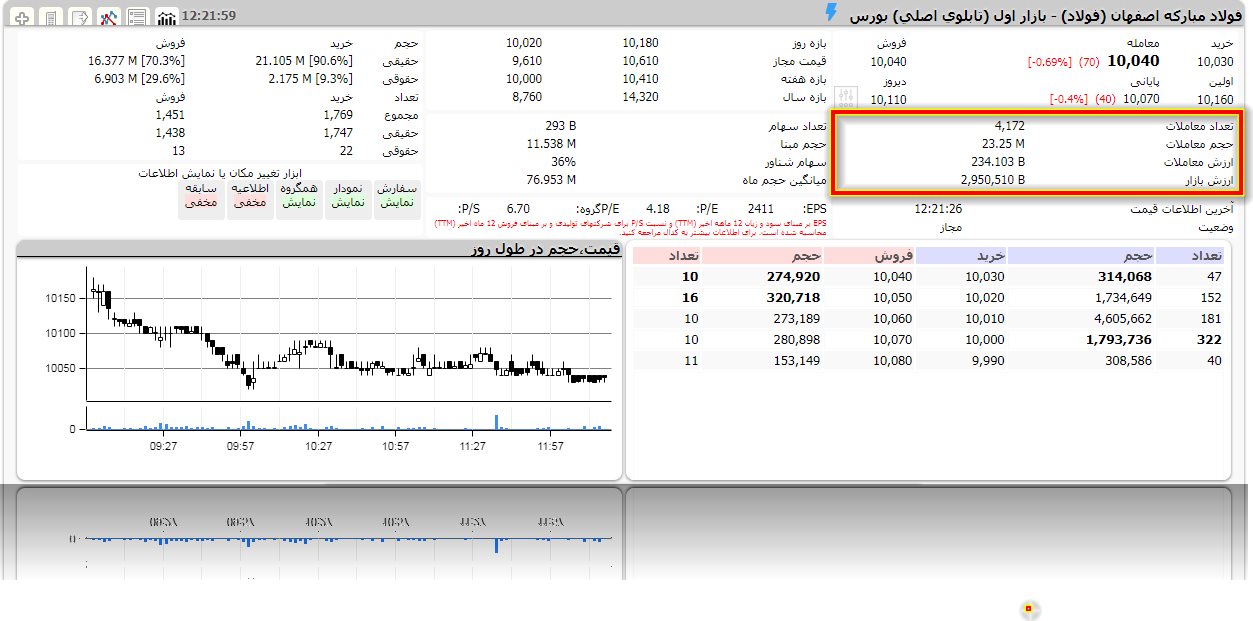The image size is (1253, 621).
Task: Click the intraday candlestick price chart
Action: [348, 335]
